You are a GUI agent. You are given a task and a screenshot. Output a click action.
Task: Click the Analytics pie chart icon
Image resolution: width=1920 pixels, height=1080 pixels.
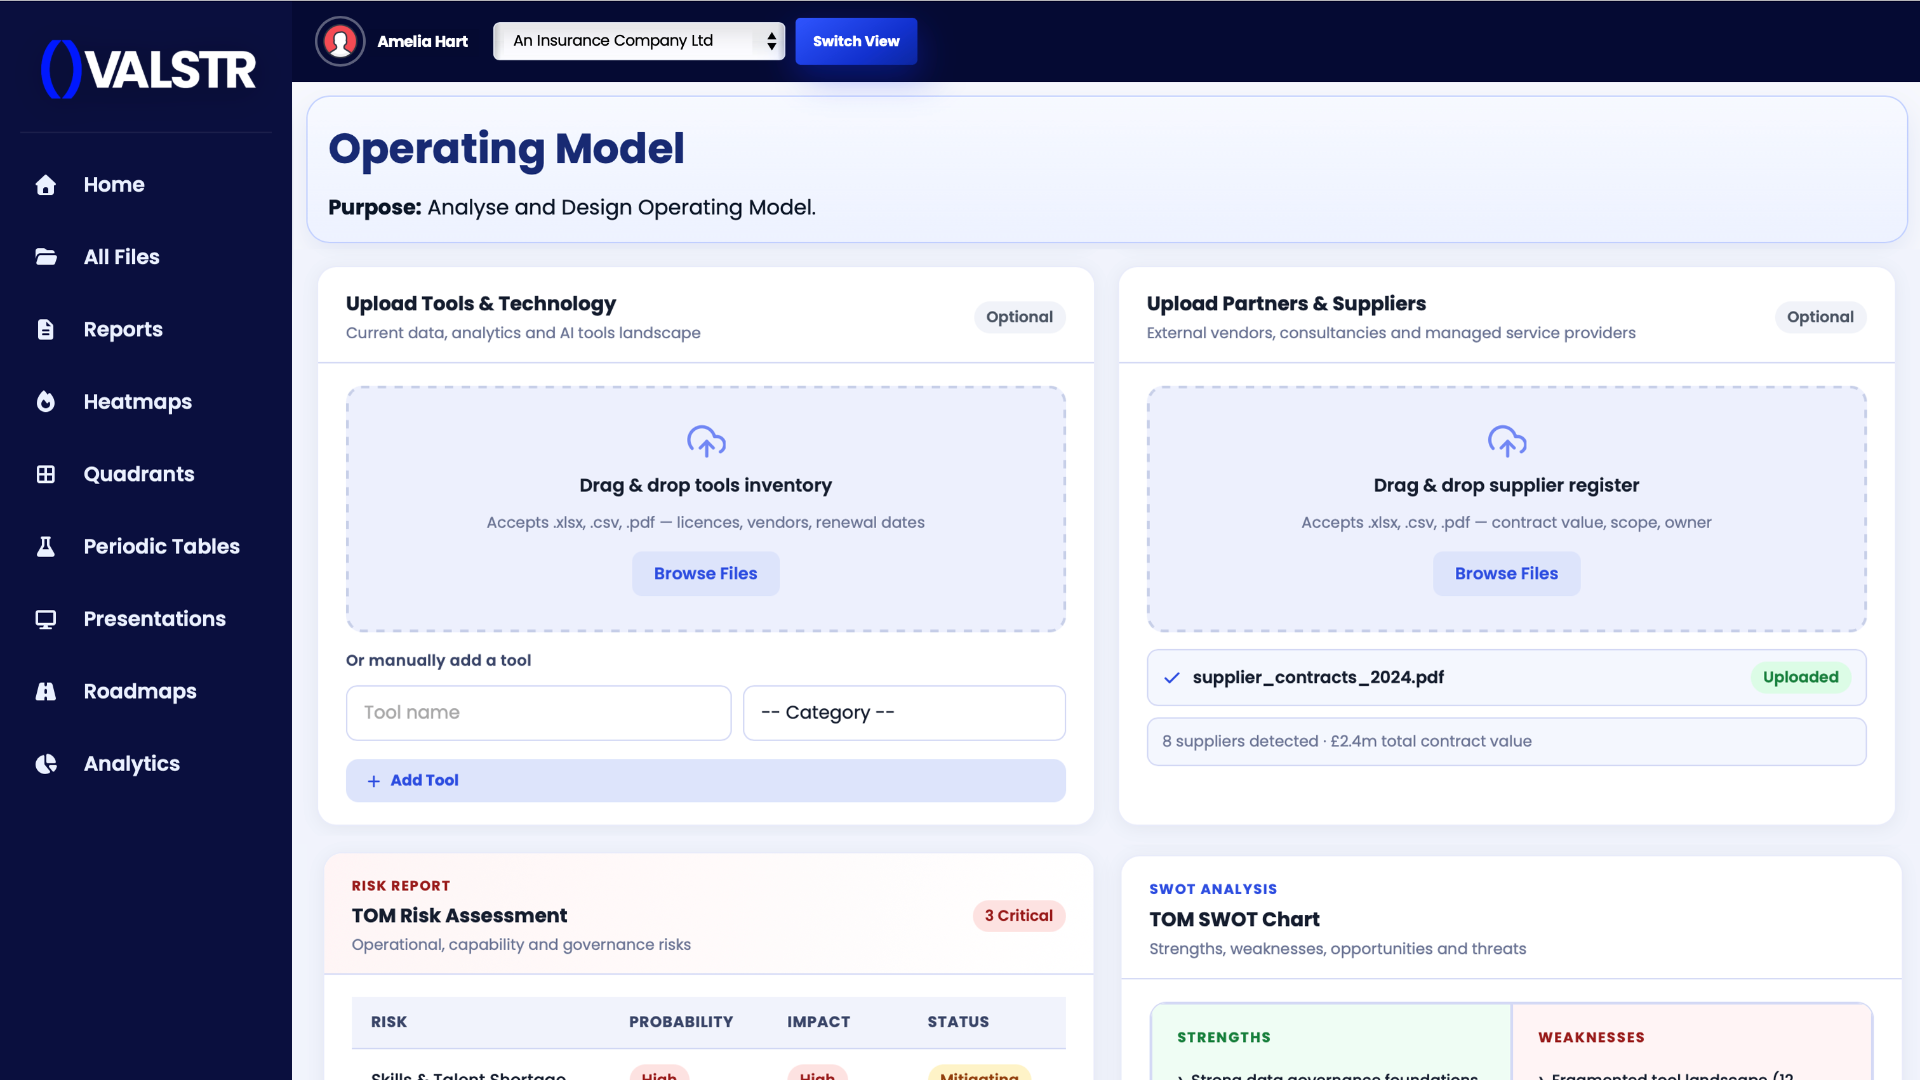click(46, 764)
